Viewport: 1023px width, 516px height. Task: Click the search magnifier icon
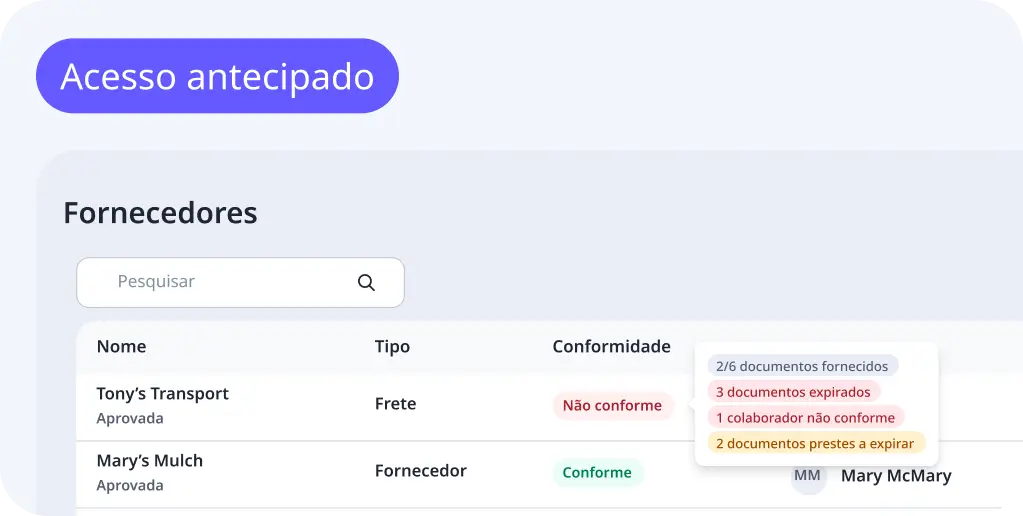click(x=366, y=283)
